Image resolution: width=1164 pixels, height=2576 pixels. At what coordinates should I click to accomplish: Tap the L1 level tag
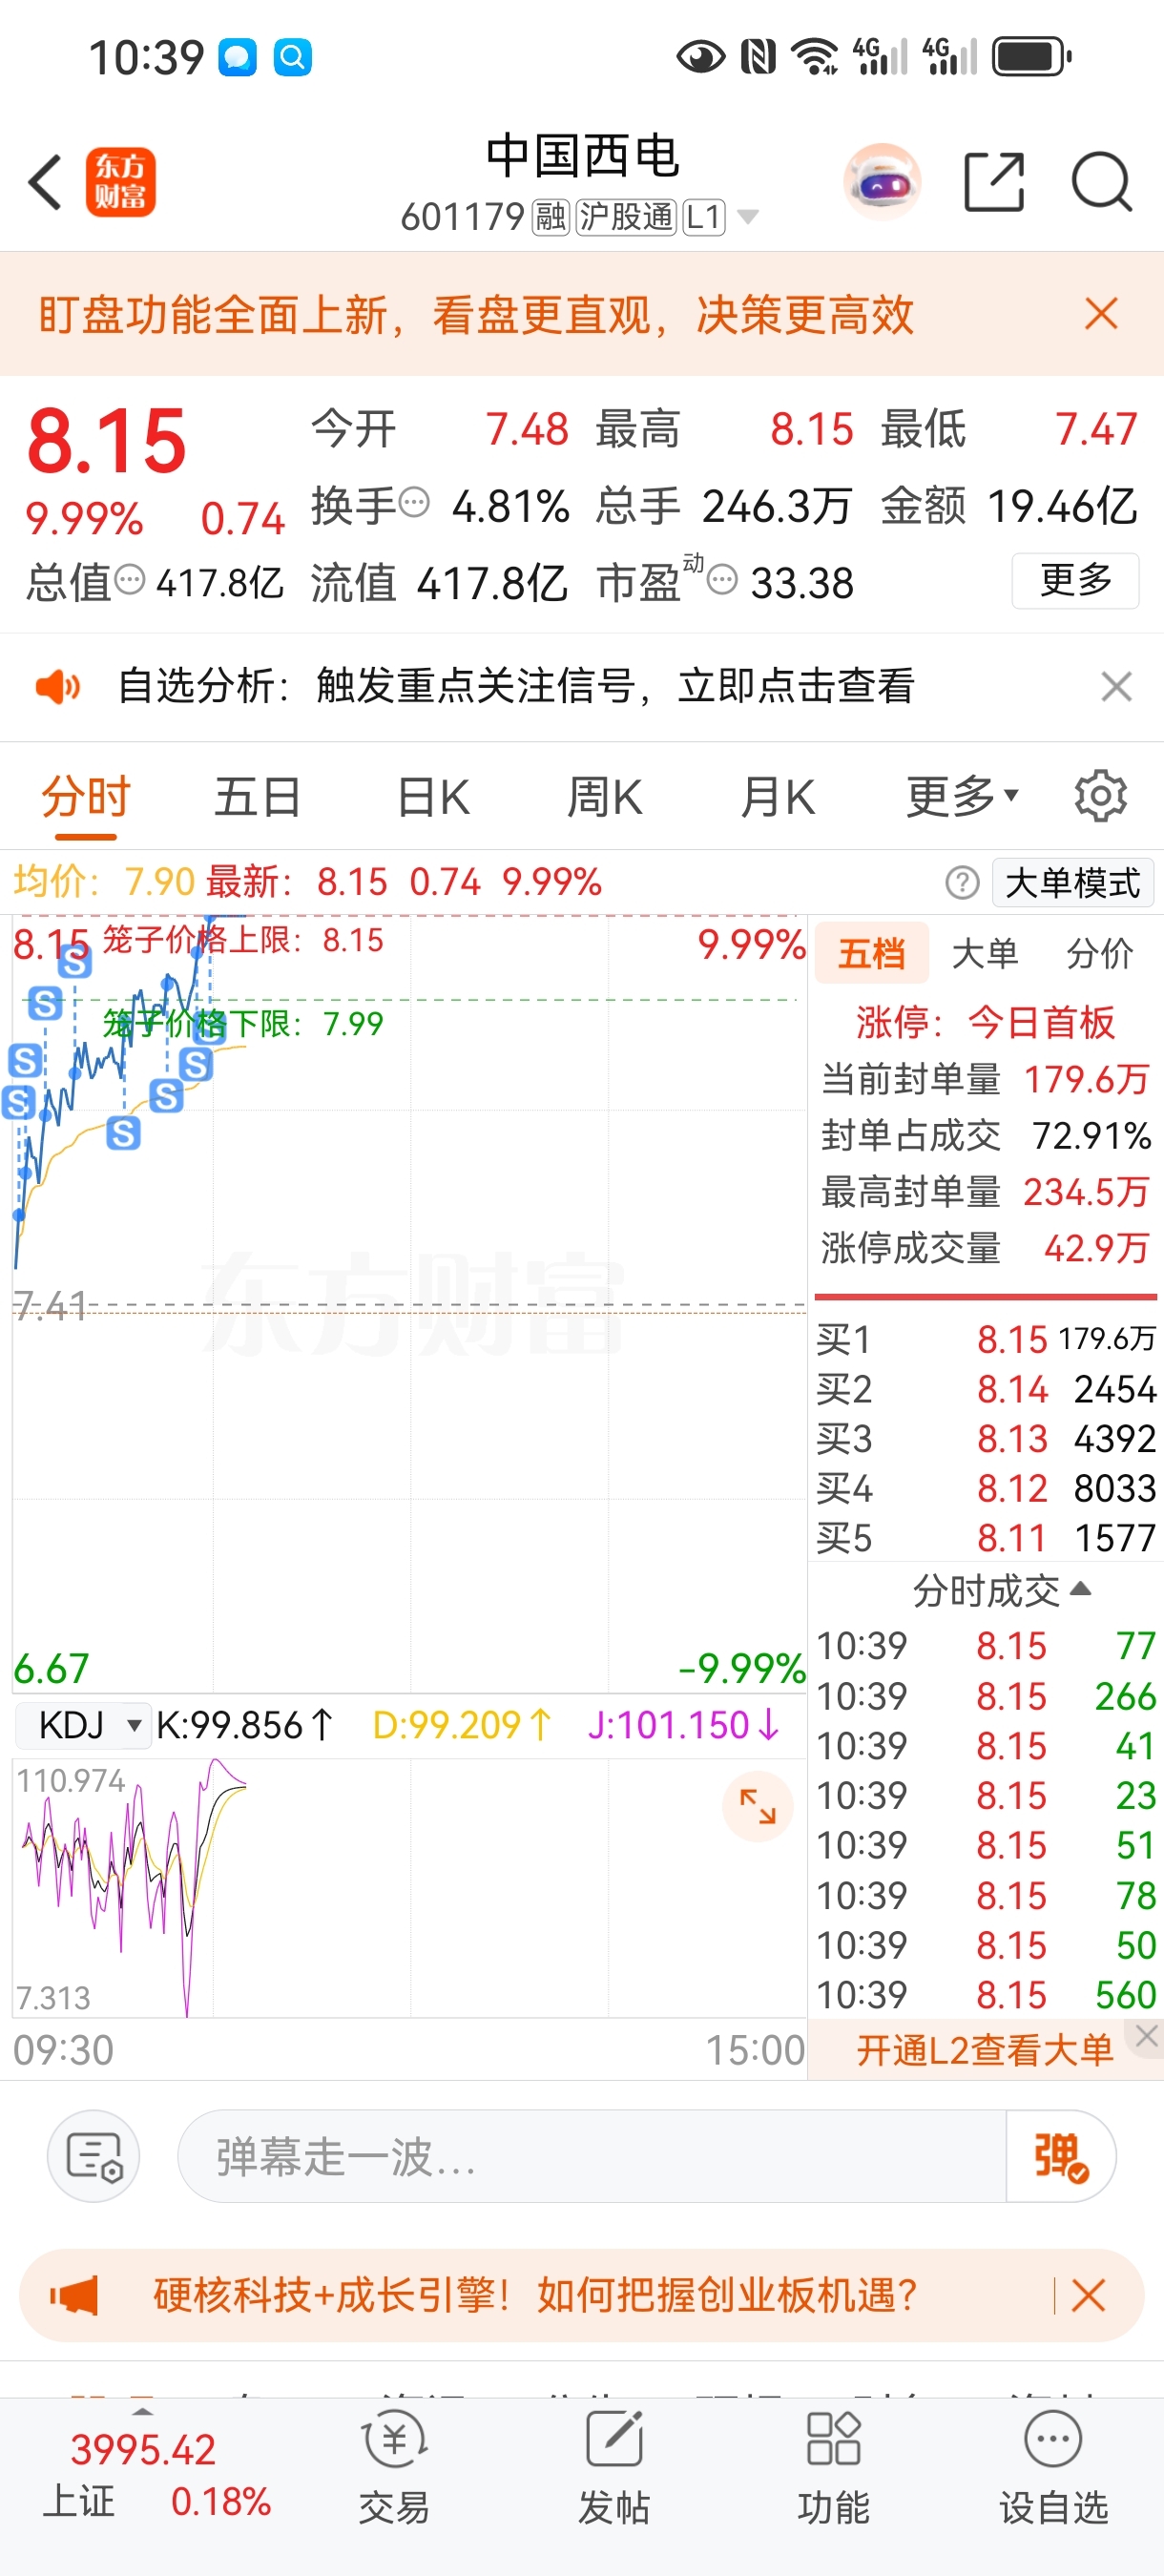pos(704,217)
